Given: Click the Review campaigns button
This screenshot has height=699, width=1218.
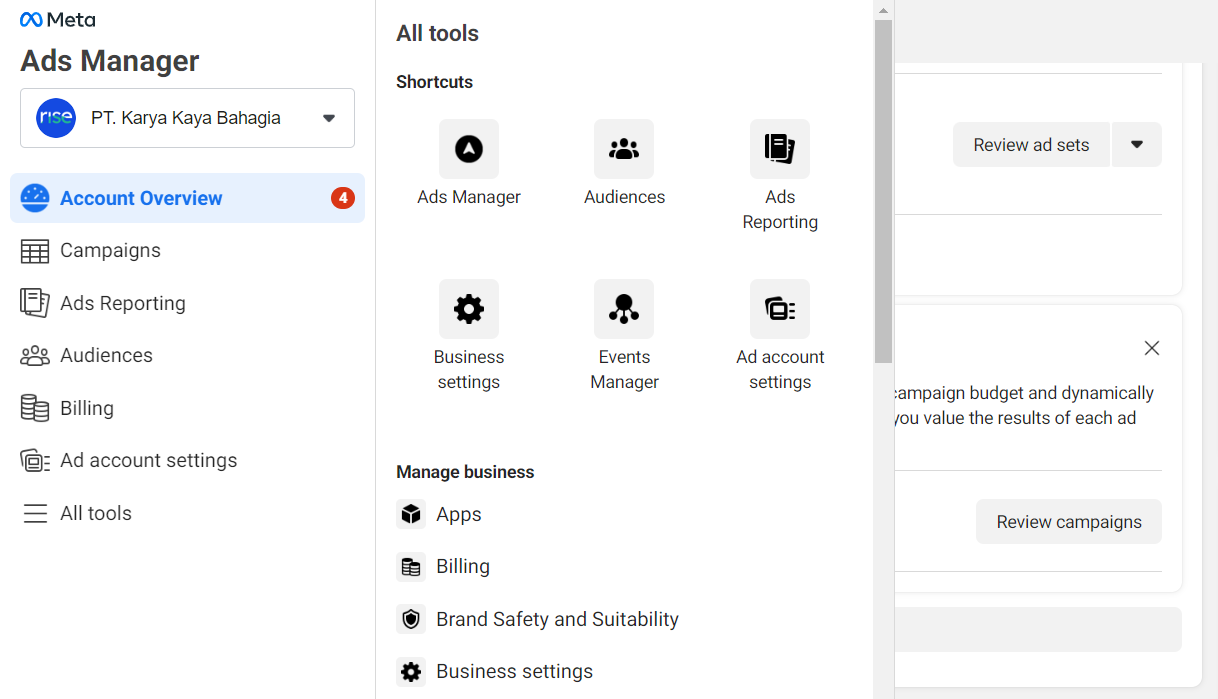Looking at the screenshot, I should click(x=1069, y=522).
